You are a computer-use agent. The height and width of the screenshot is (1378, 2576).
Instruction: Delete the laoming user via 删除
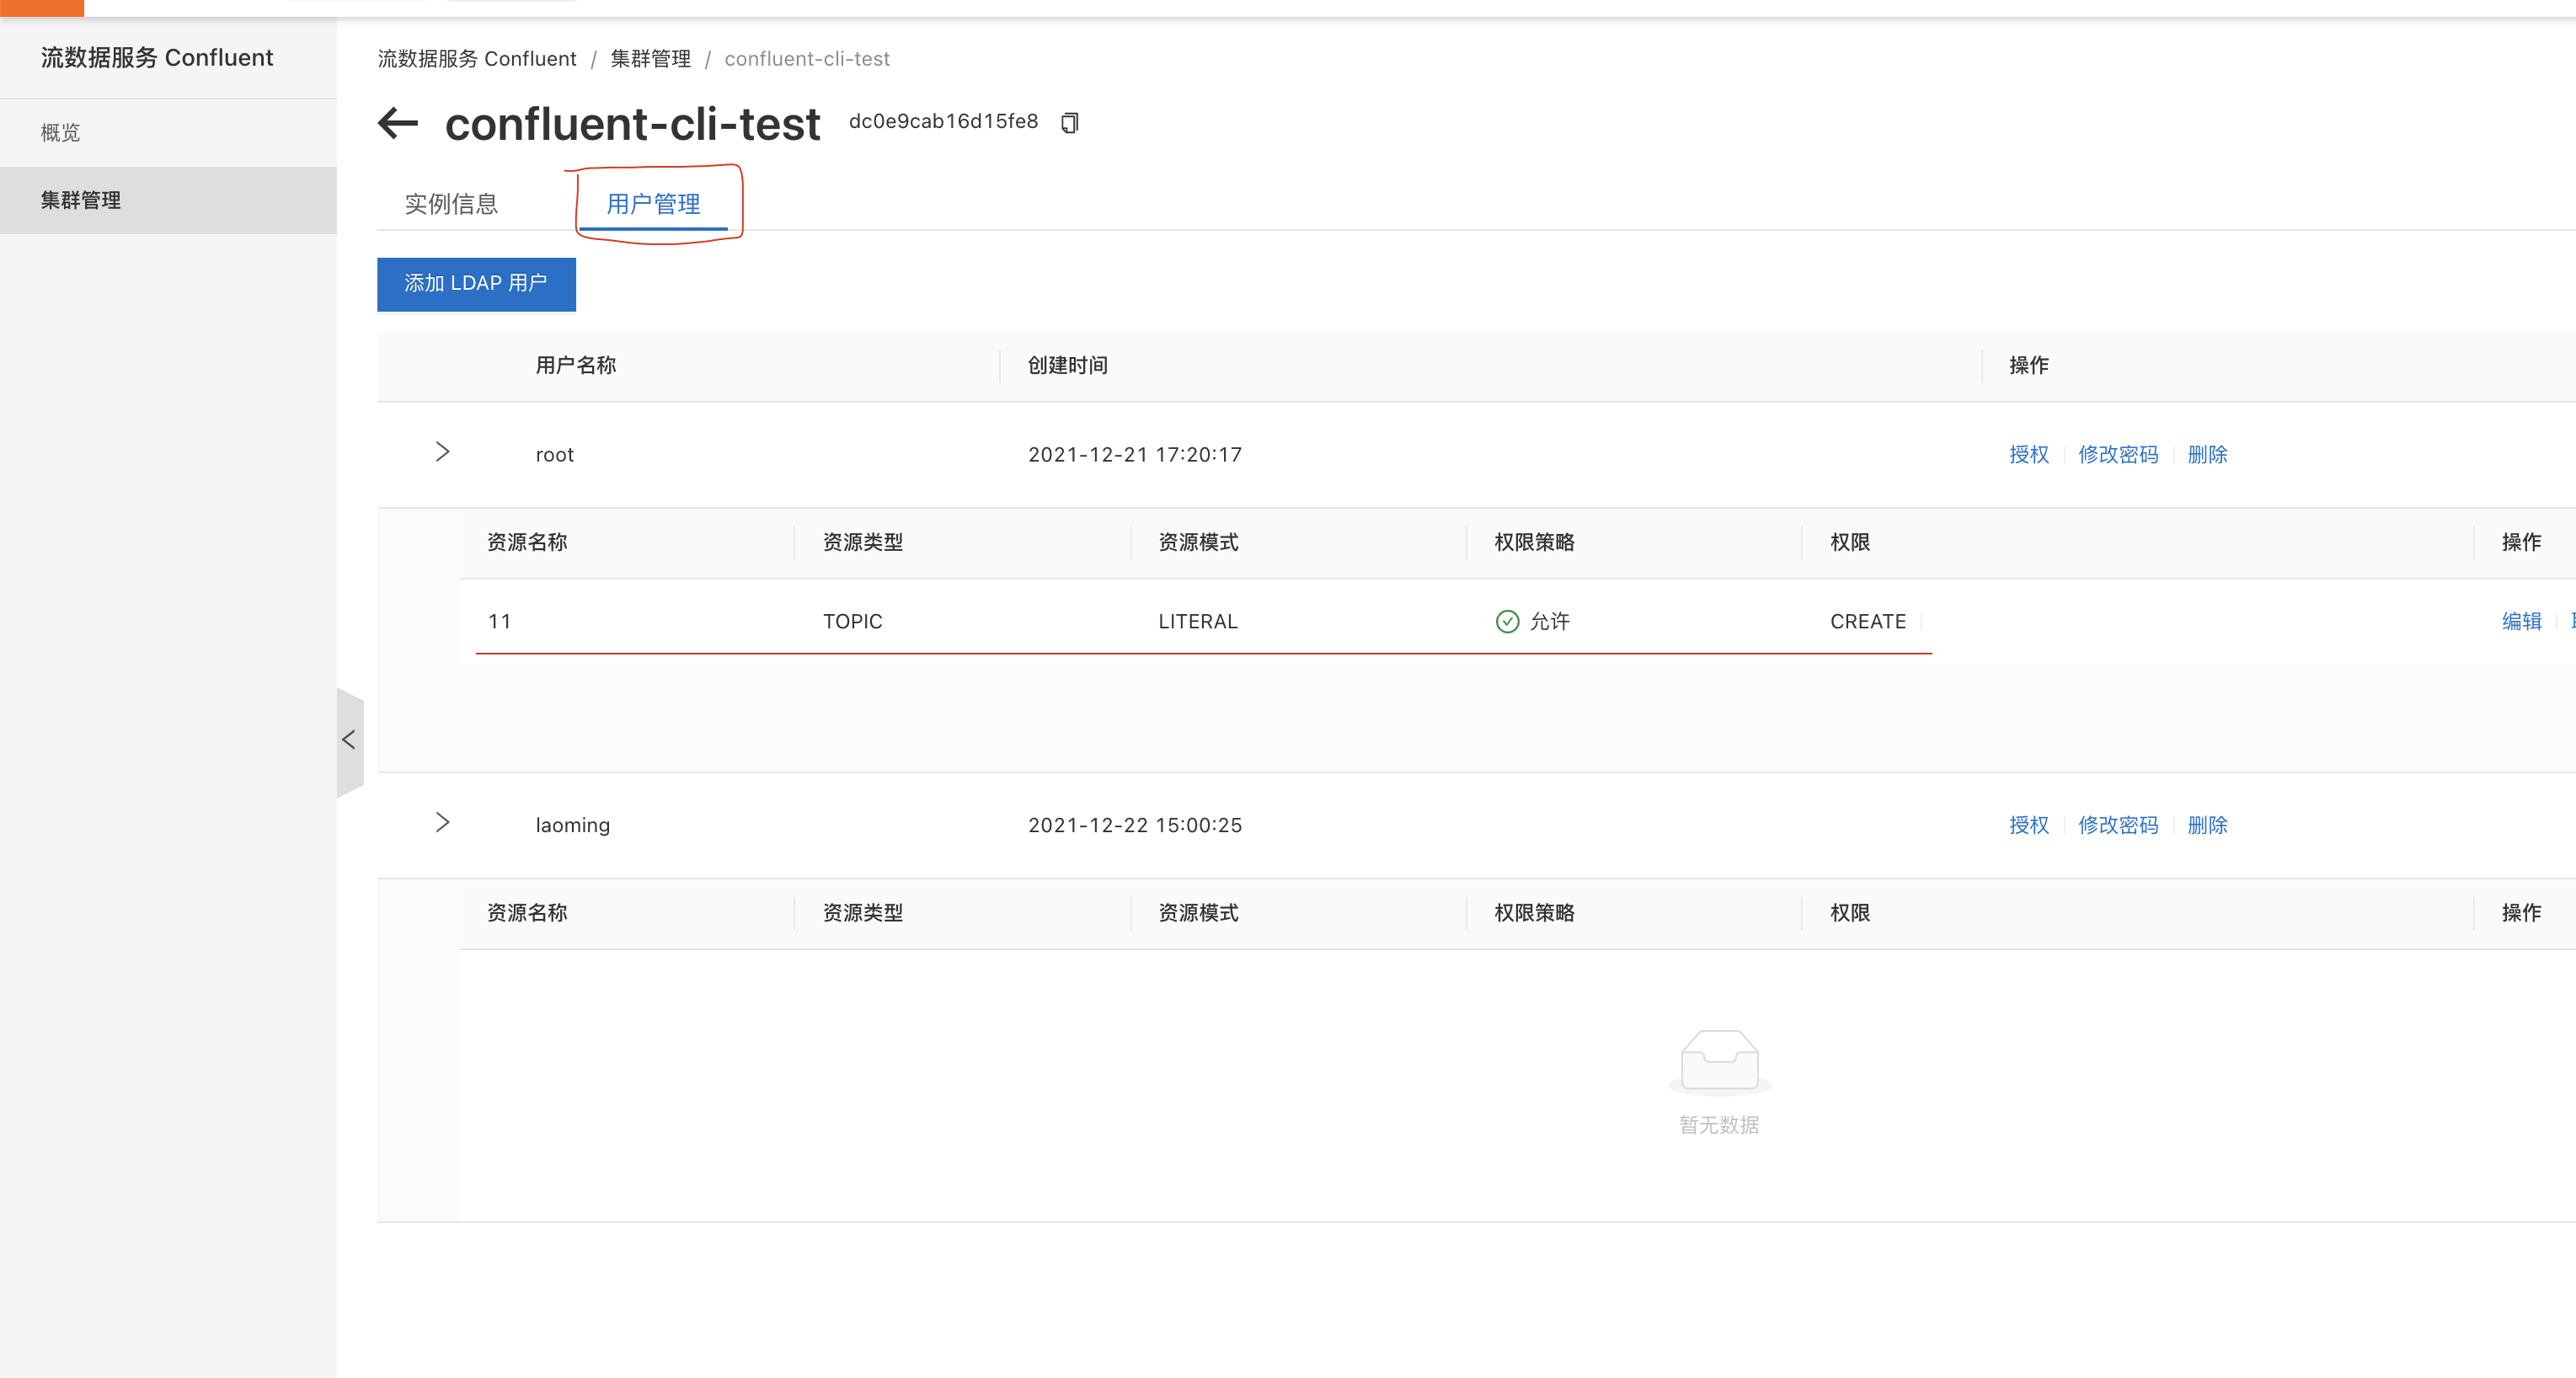point(2207,825)
